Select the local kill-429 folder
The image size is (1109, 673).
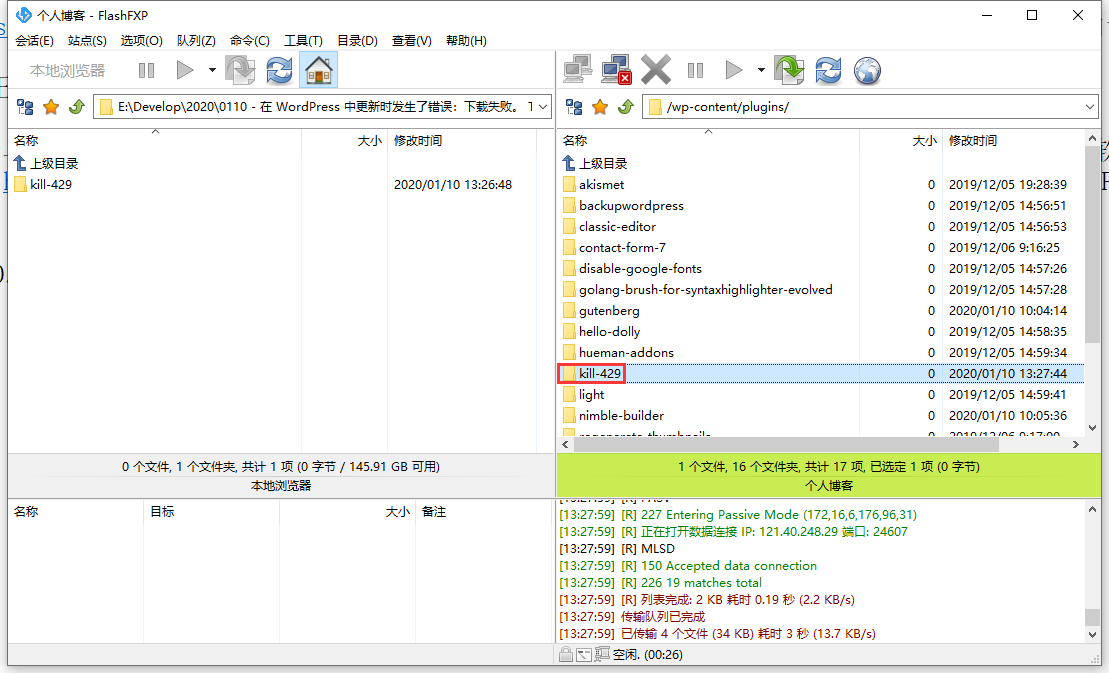(50, 184)
